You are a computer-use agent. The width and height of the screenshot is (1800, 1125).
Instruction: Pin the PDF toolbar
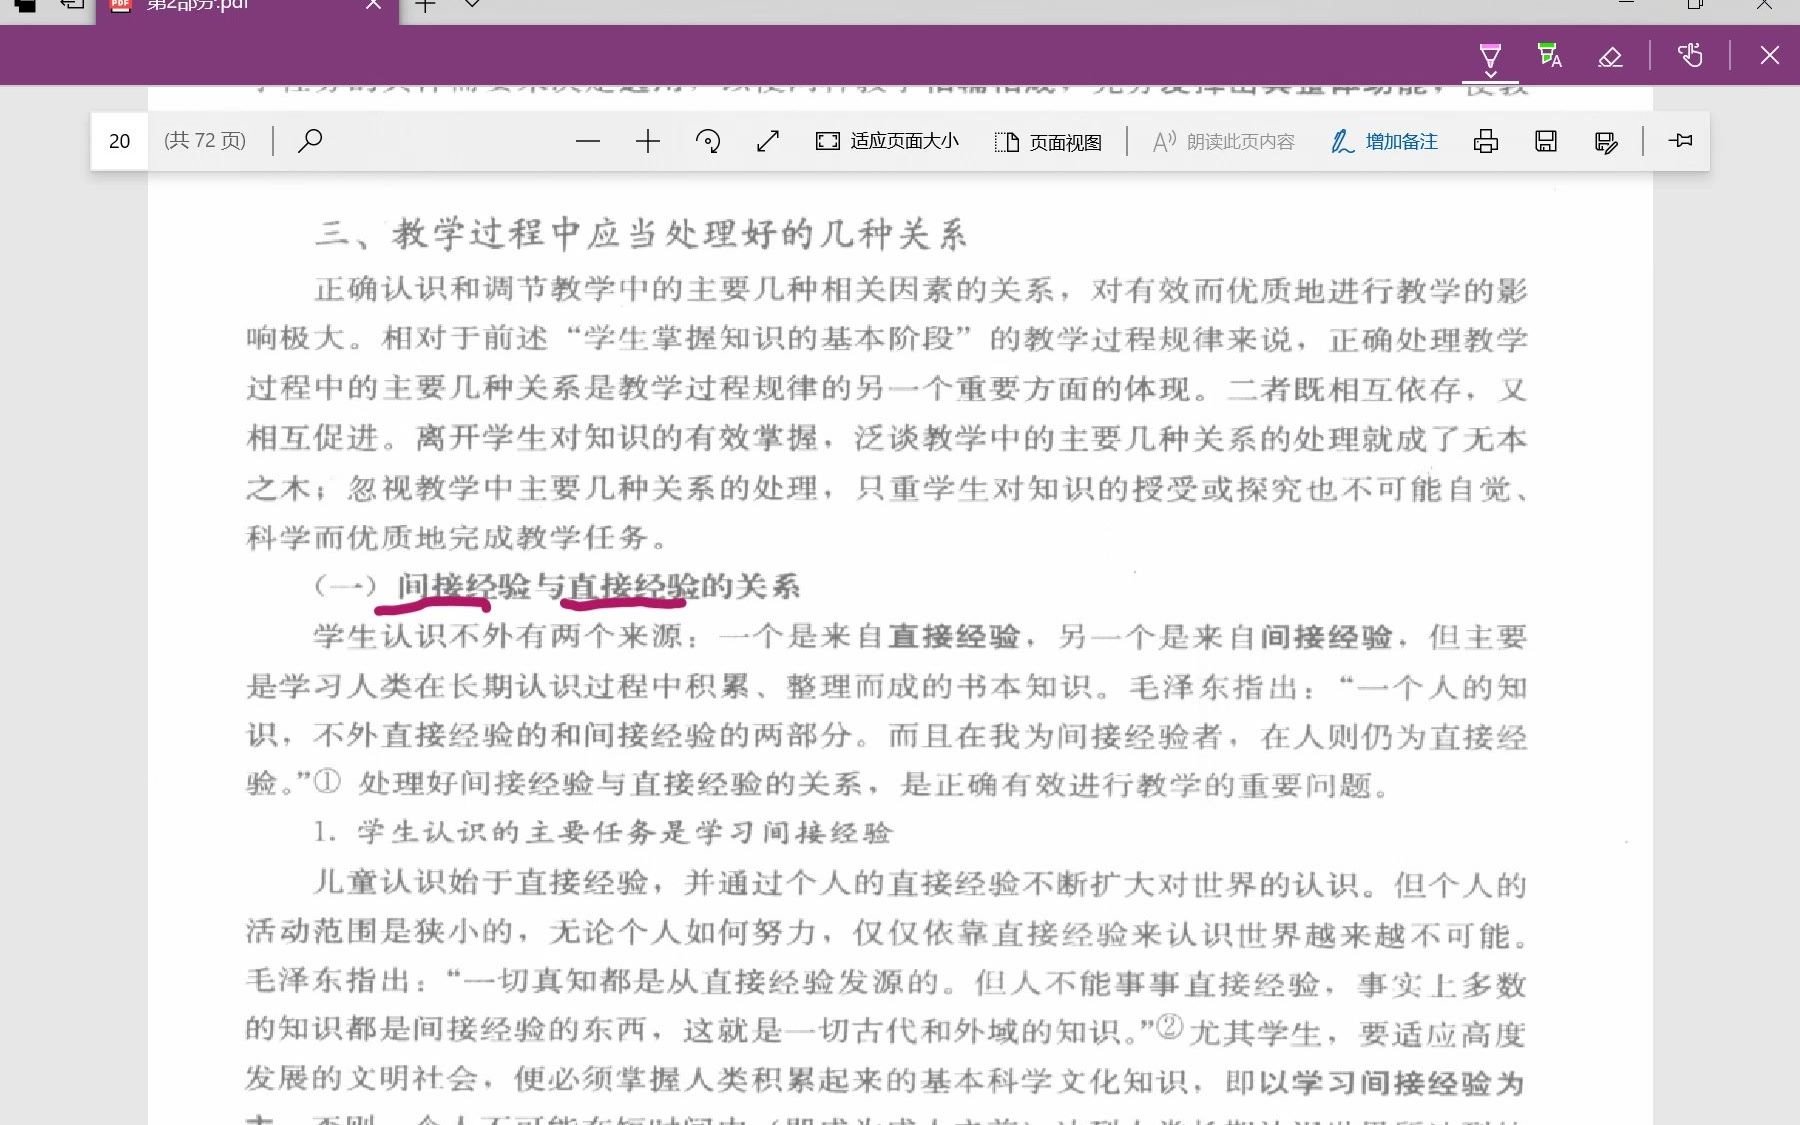pos(1681,140)
